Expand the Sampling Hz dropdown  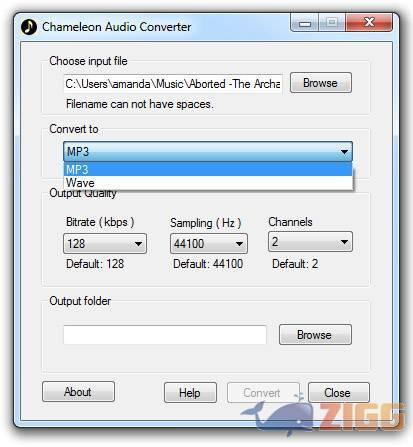tap(209, 244)
